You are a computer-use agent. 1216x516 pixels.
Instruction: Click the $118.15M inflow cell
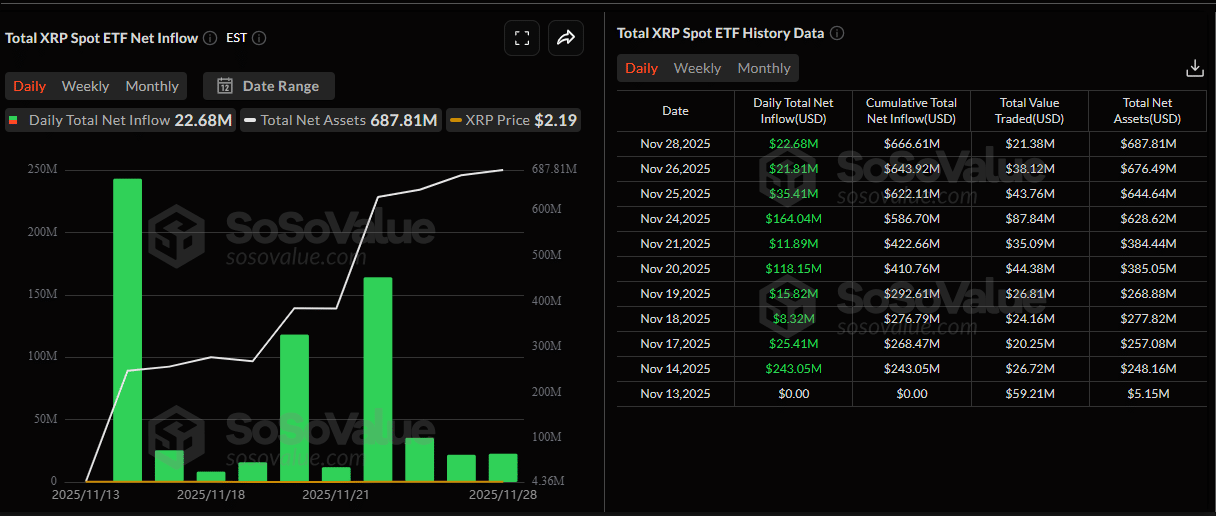[794, 269]
